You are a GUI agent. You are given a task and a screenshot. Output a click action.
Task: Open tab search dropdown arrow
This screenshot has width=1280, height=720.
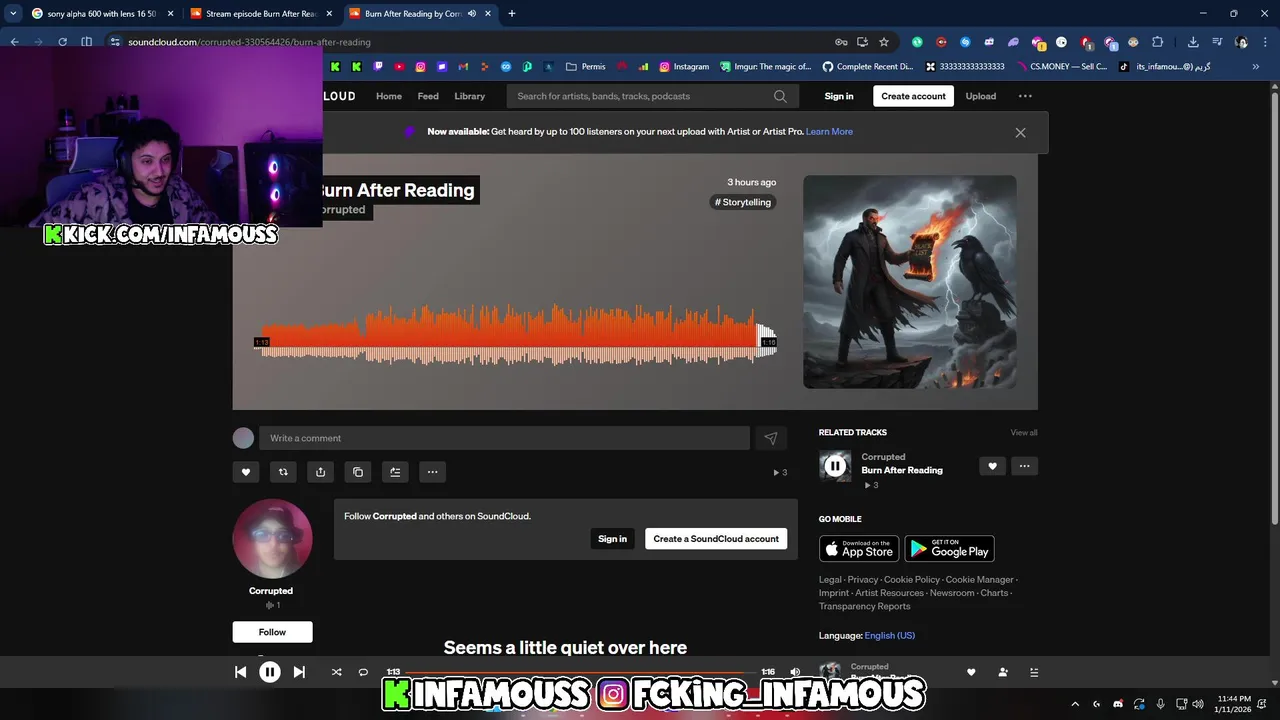click(13, 14)
